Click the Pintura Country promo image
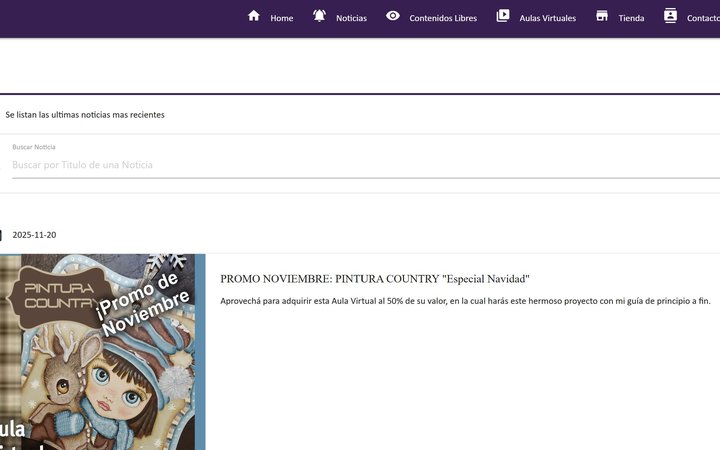Image resolution: width=720 pixels, height=450 pixels. tap(102, 352)
